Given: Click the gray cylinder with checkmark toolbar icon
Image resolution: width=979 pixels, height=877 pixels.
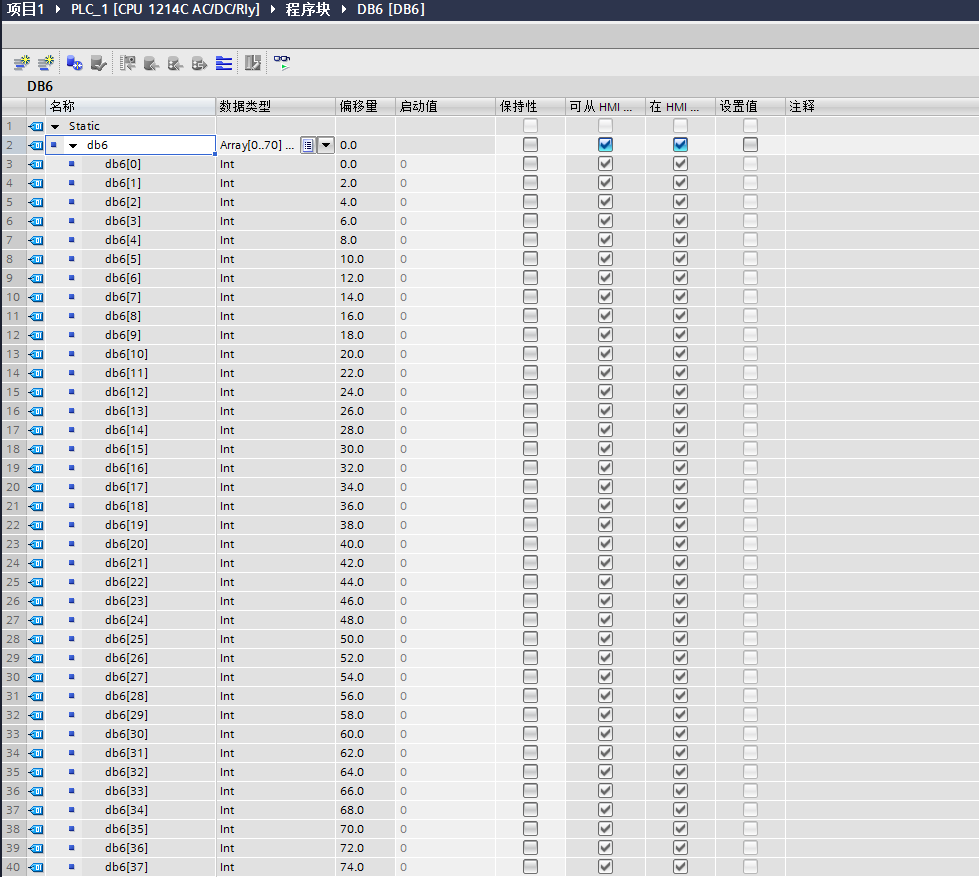Looking at the screenshot, I should [x=98, y=63].
